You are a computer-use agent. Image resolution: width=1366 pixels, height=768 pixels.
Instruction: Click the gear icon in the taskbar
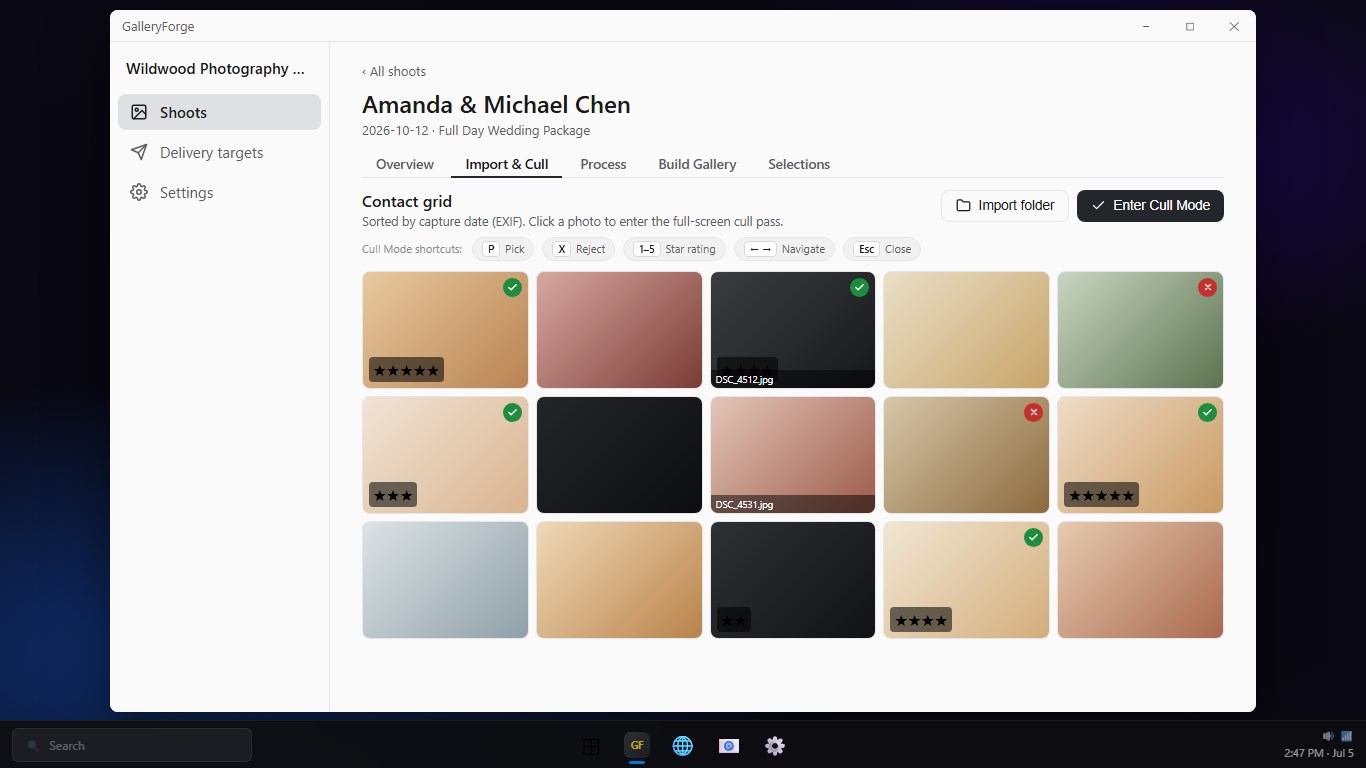coord(775,745)
